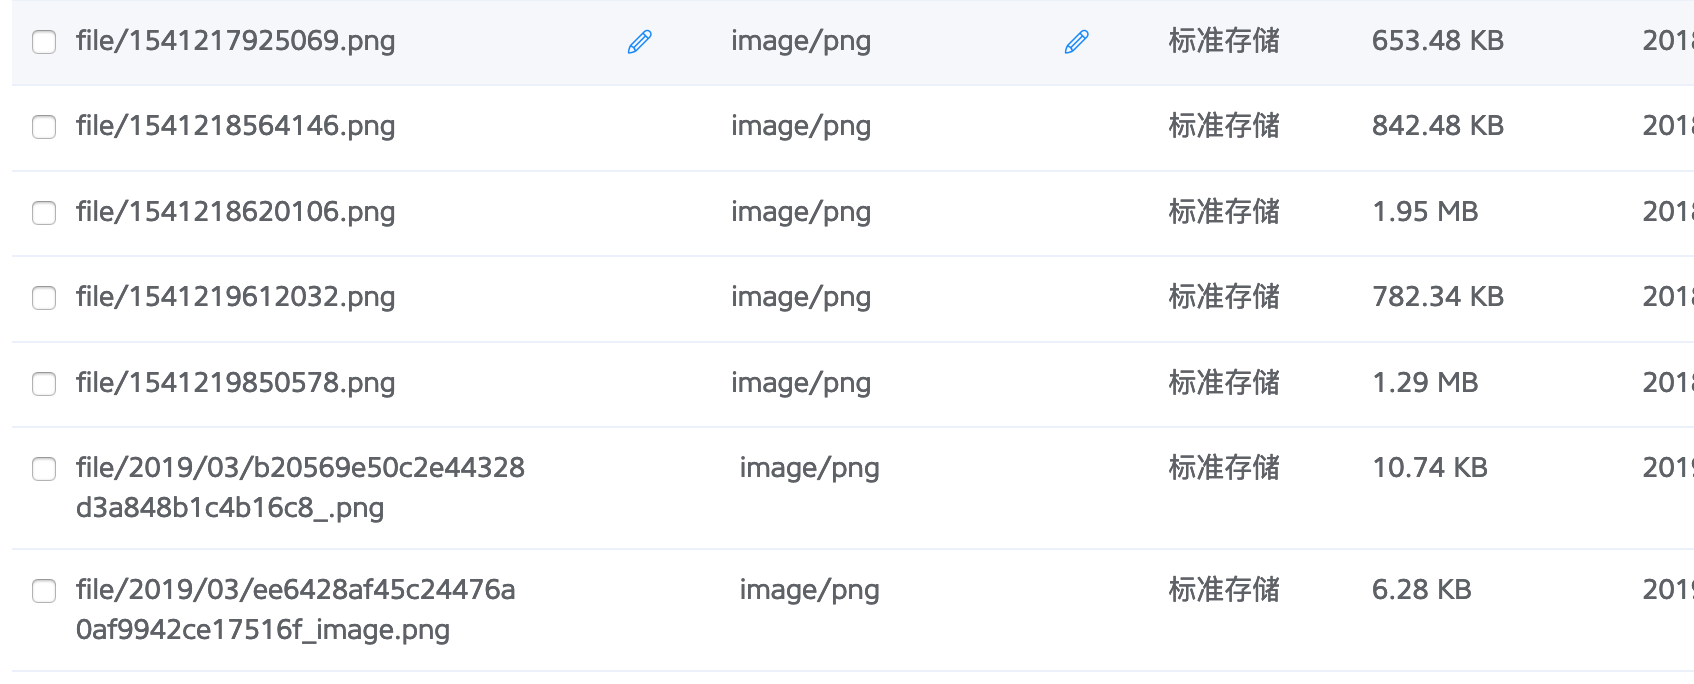Screen dimensions: 1694x684
Task: Toggle the checkbox for file/1541219612032.png
Action: click(x=44, y=298)
